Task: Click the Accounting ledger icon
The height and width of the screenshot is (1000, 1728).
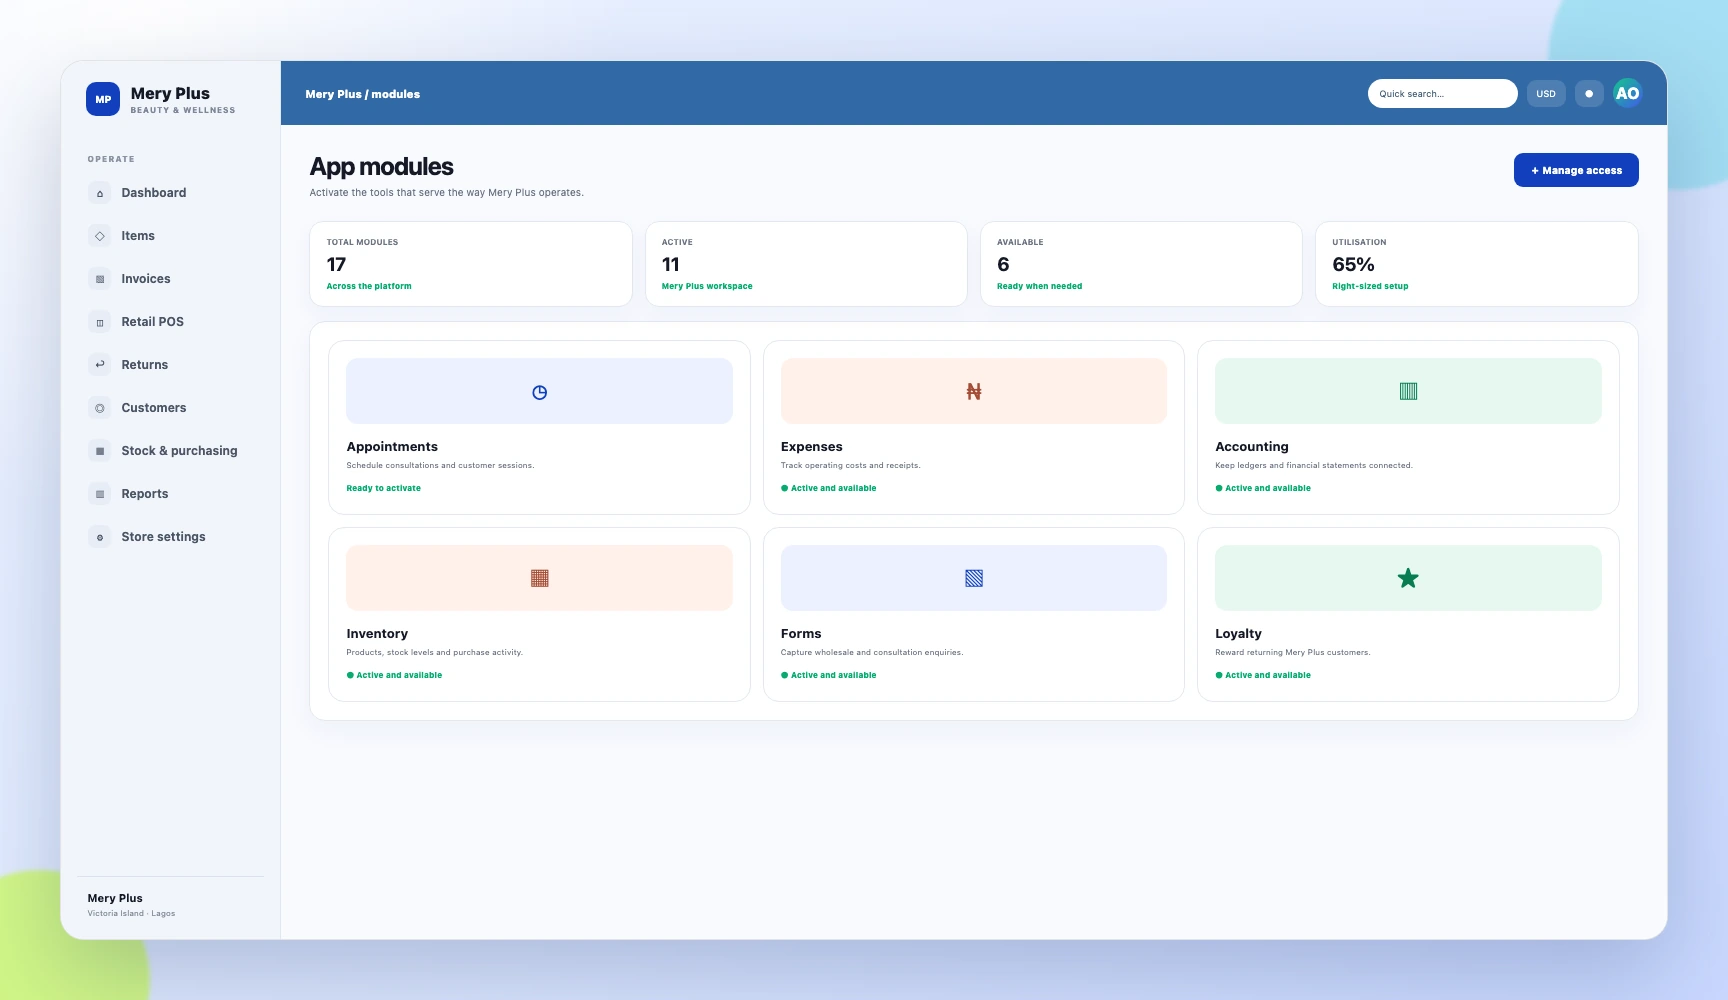Action: (x=1408, y=391)
